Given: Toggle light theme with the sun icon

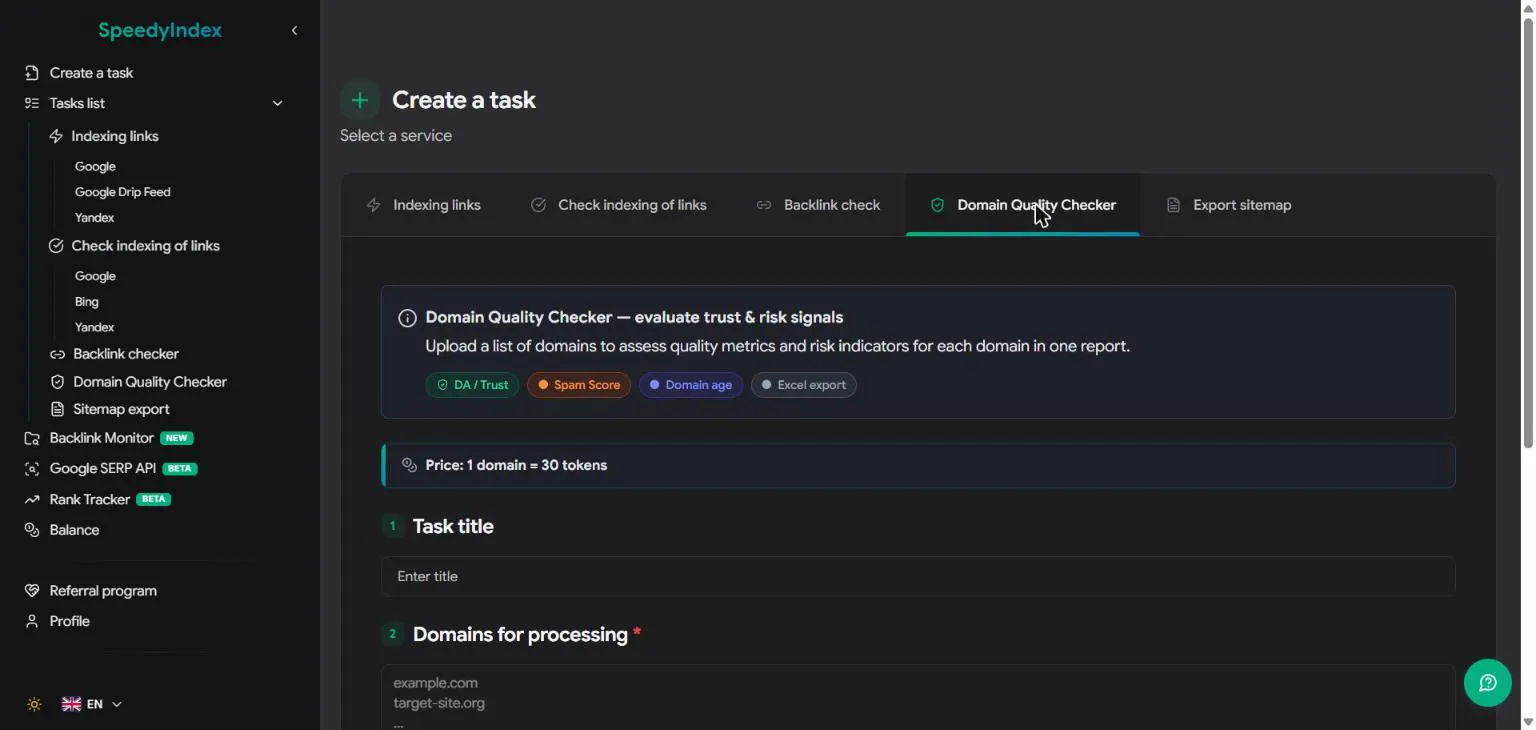Looking at the screenshot, I should coord(34,704).
